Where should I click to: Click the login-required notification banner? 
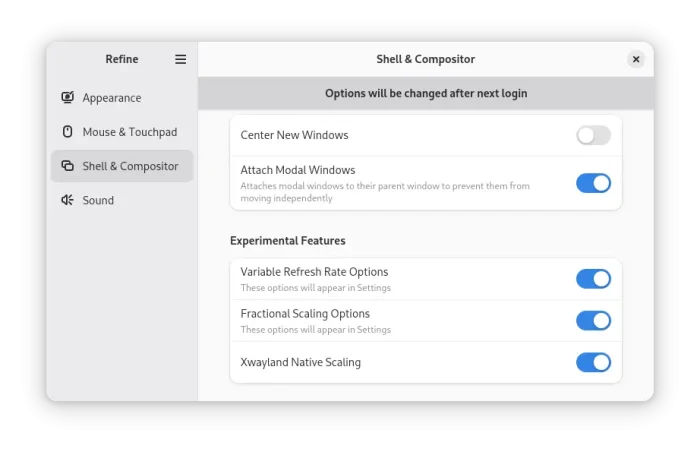coord(426,93)
